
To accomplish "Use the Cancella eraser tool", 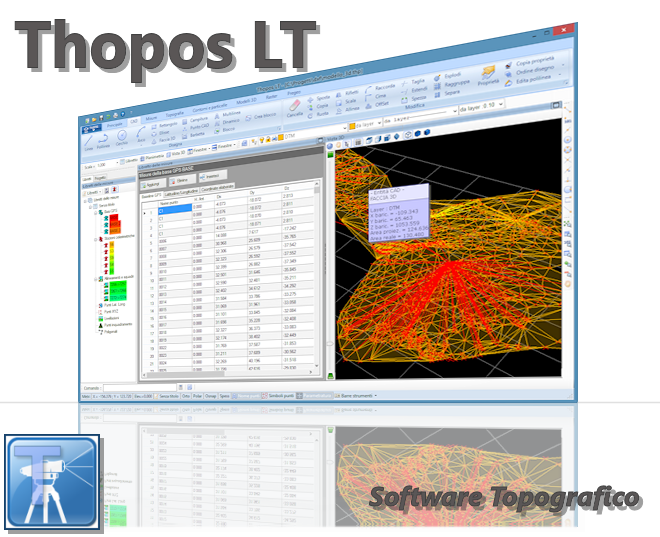I will (x=295, y=109).
